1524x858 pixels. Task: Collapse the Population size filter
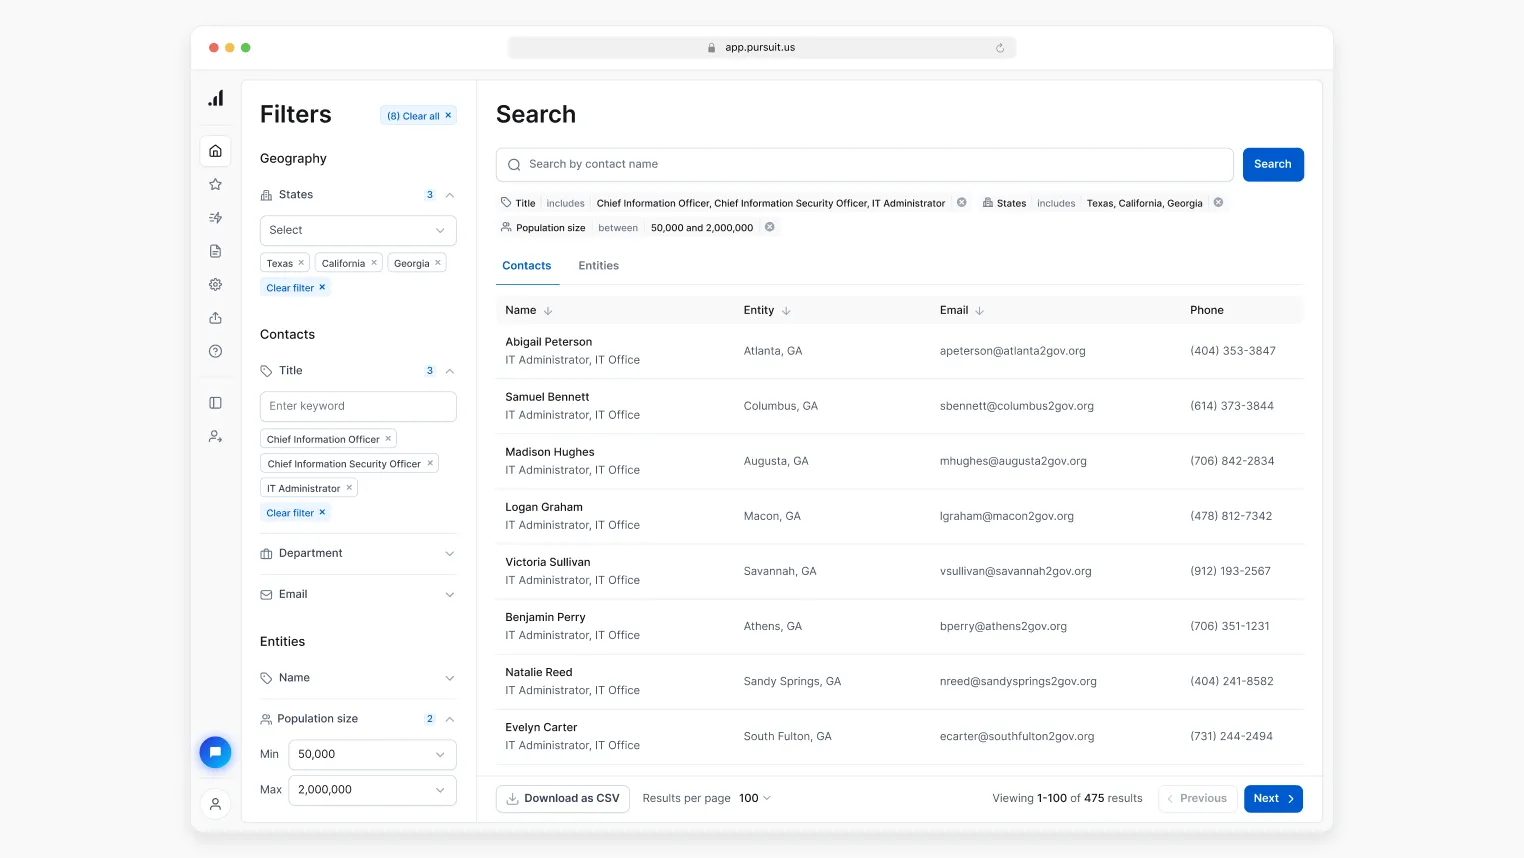tap(450, 719)
